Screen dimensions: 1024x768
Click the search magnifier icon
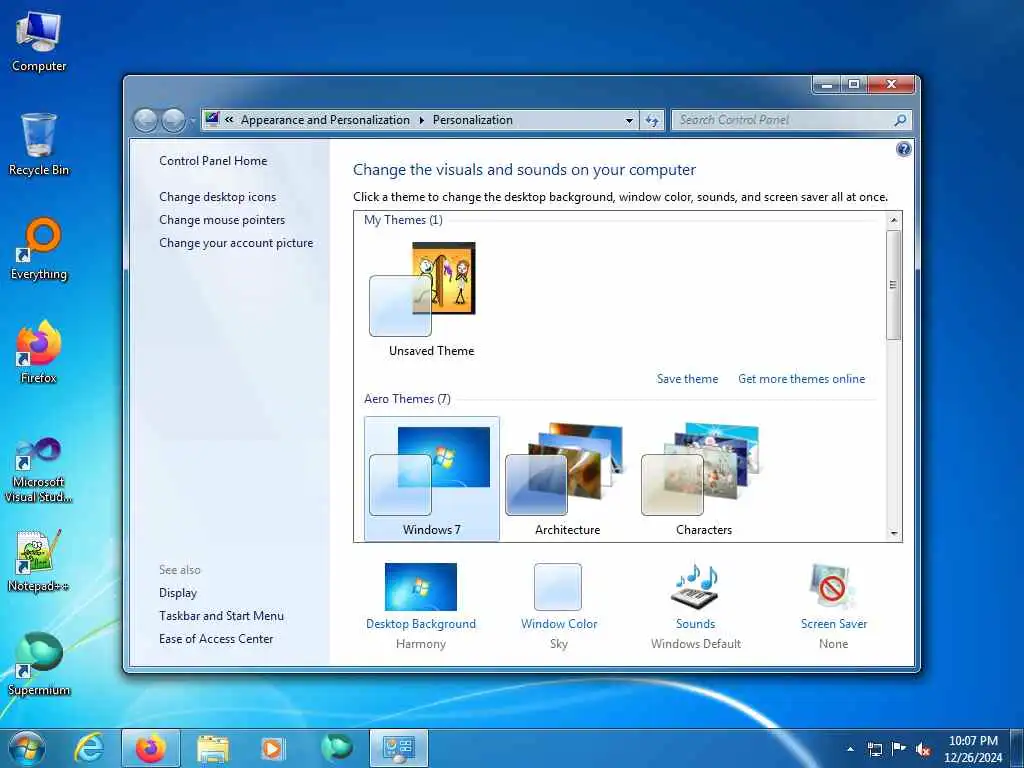pyautogui.click(x=900, y=120)
